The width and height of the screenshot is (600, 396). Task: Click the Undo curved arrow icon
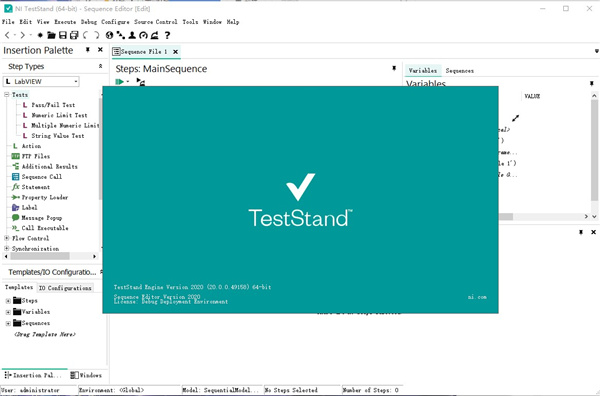pos(85,35)
